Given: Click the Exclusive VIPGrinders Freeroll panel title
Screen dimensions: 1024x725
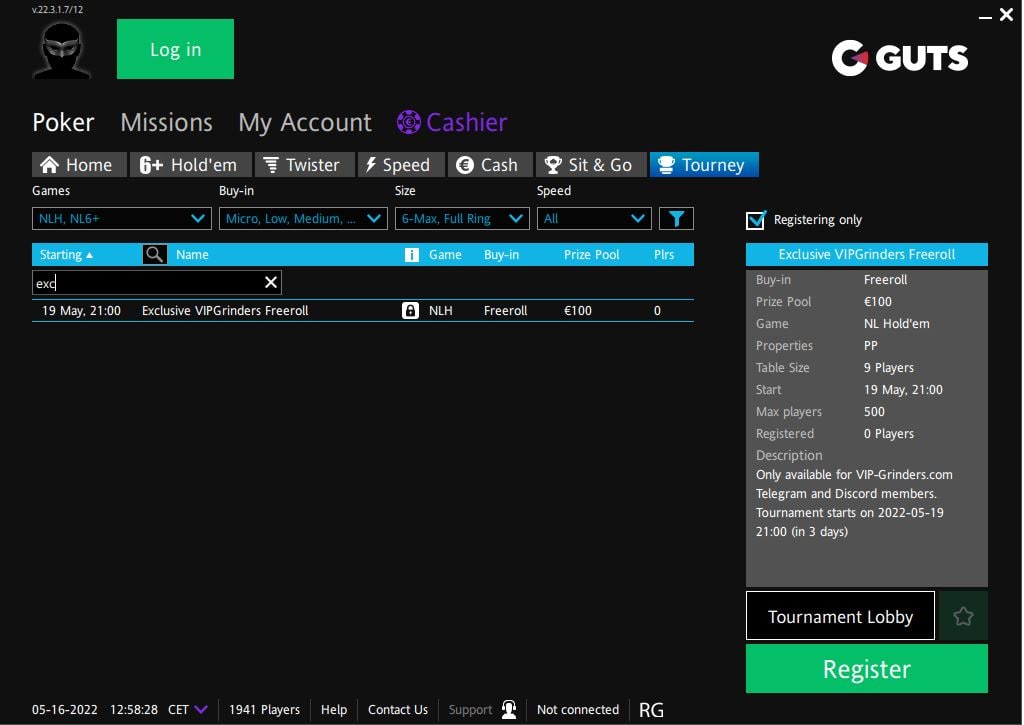Looking at the screenshot, I should click(867, 254).
